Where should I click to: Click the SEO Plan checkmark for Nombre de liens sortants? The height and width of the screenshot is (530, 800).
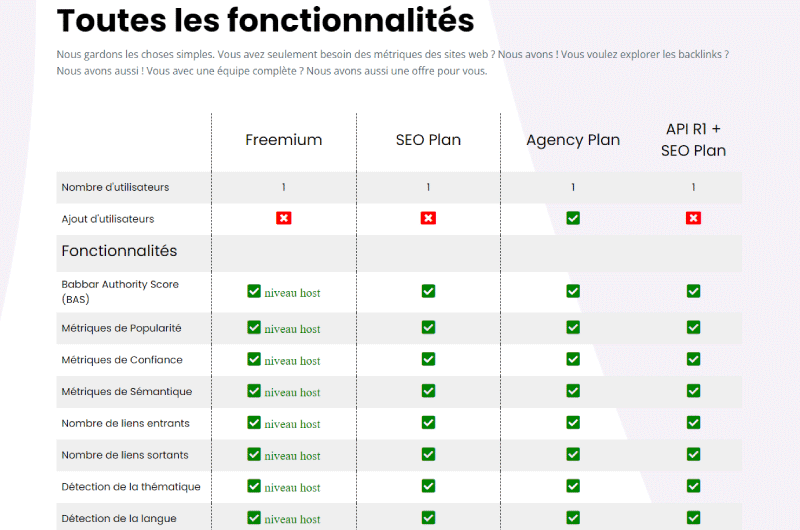point(428,454)
